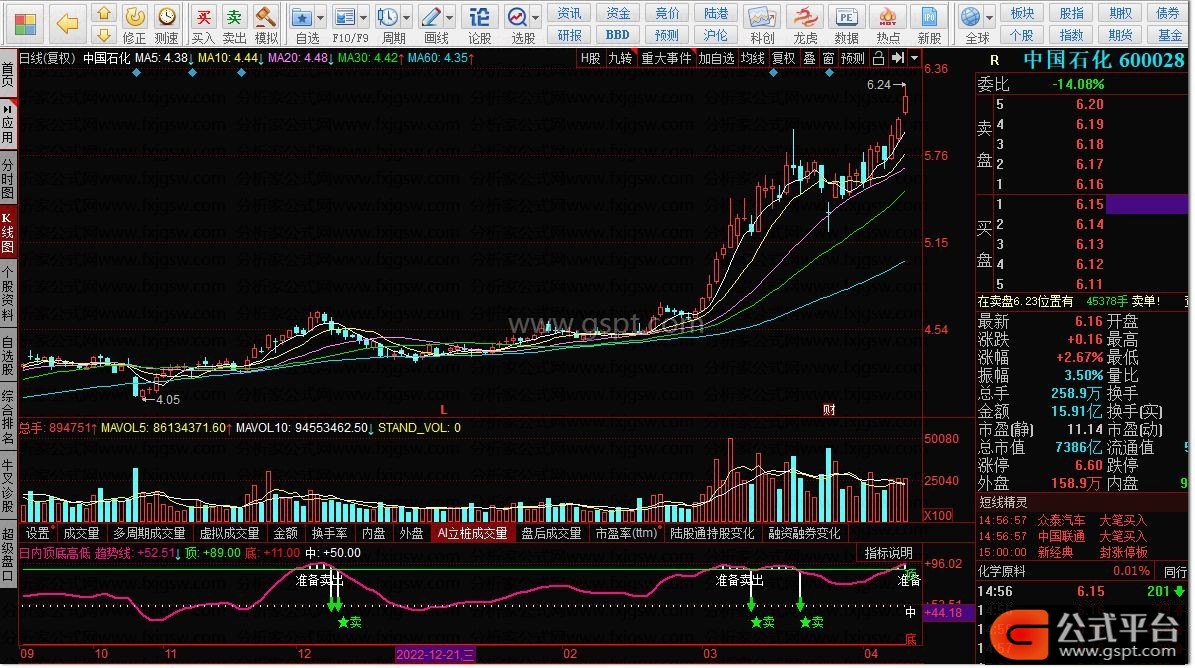
Task: Click the 竞价 auction button
Action: click(667, 14)
